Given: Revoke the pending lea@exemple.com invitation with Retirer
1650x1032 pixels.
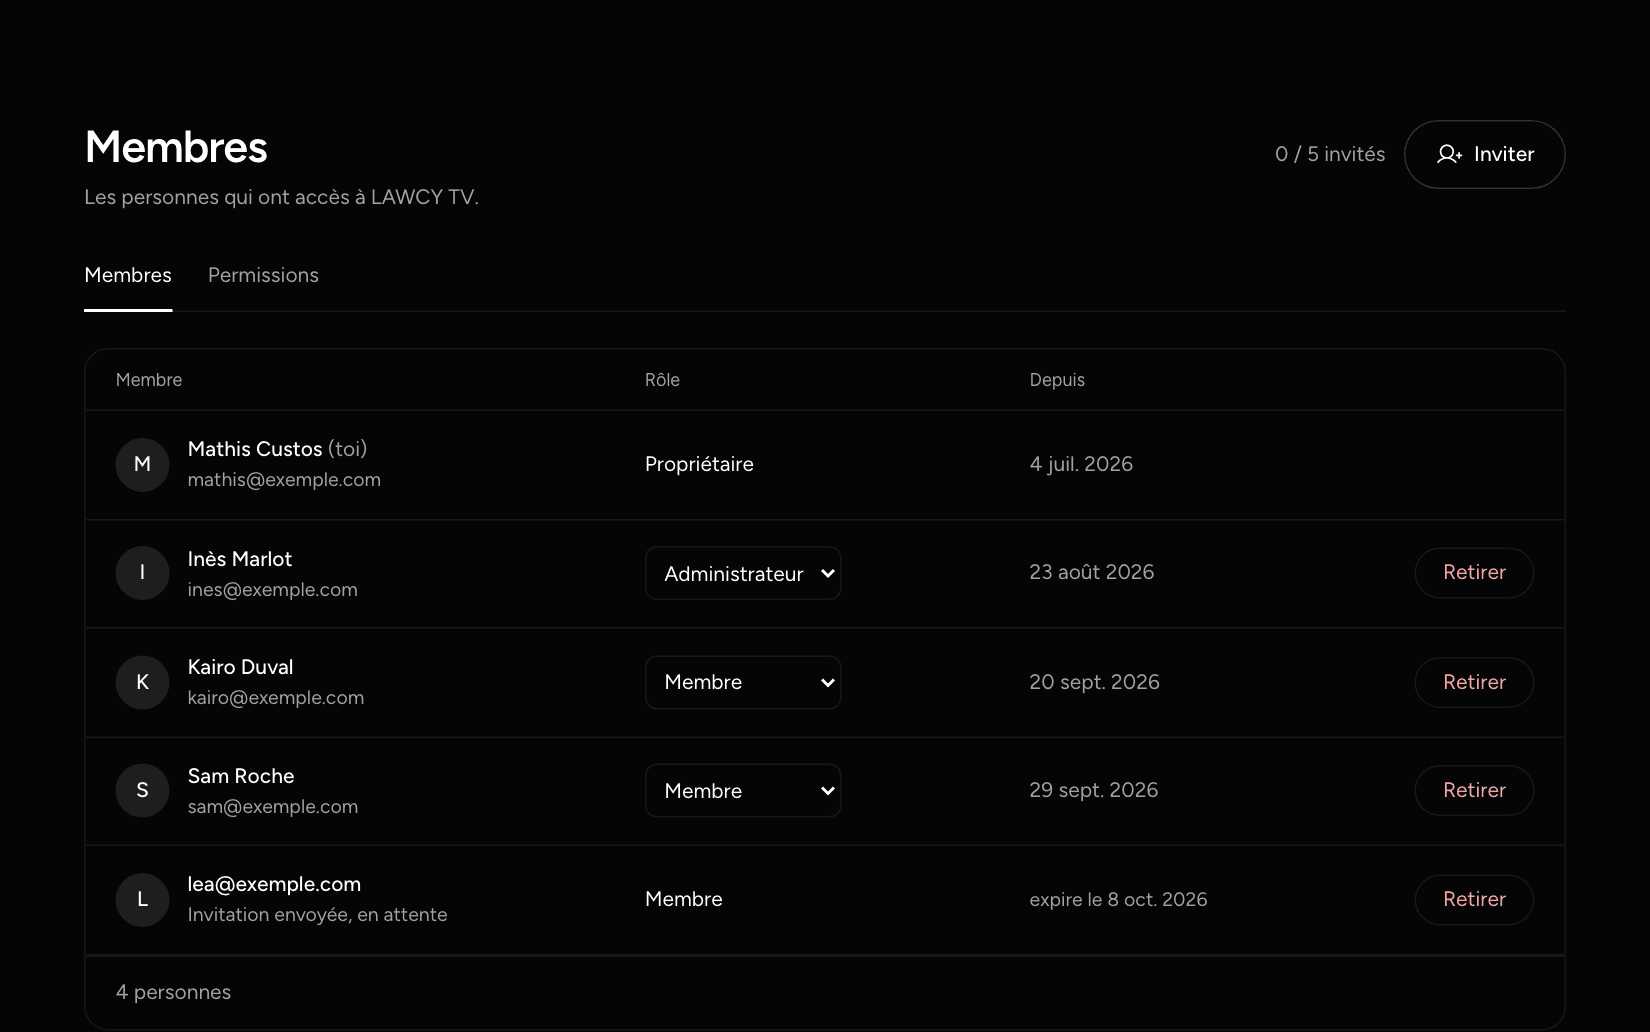Looking at the screenshot, I should click(x=1474, y=899).
